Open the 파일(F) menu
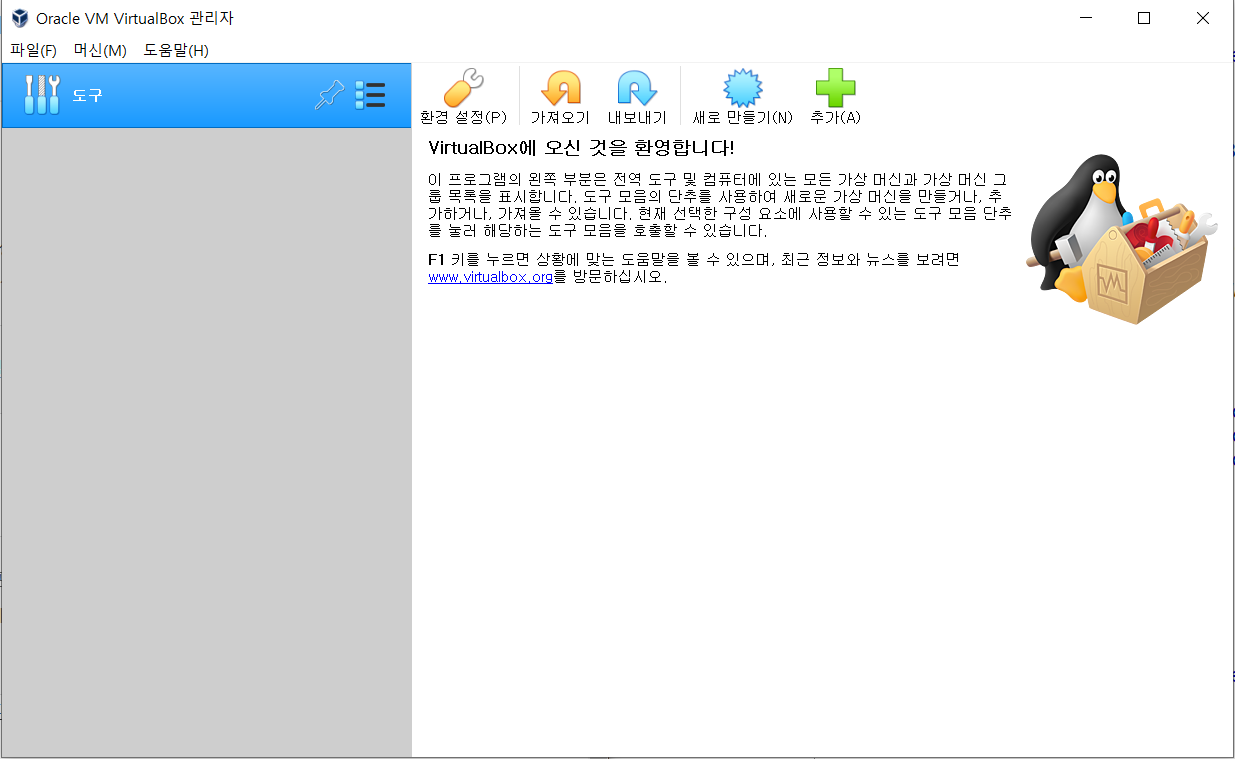This screenshot has height=759, width=1235. pyautogui.click(x=33, y=50)
